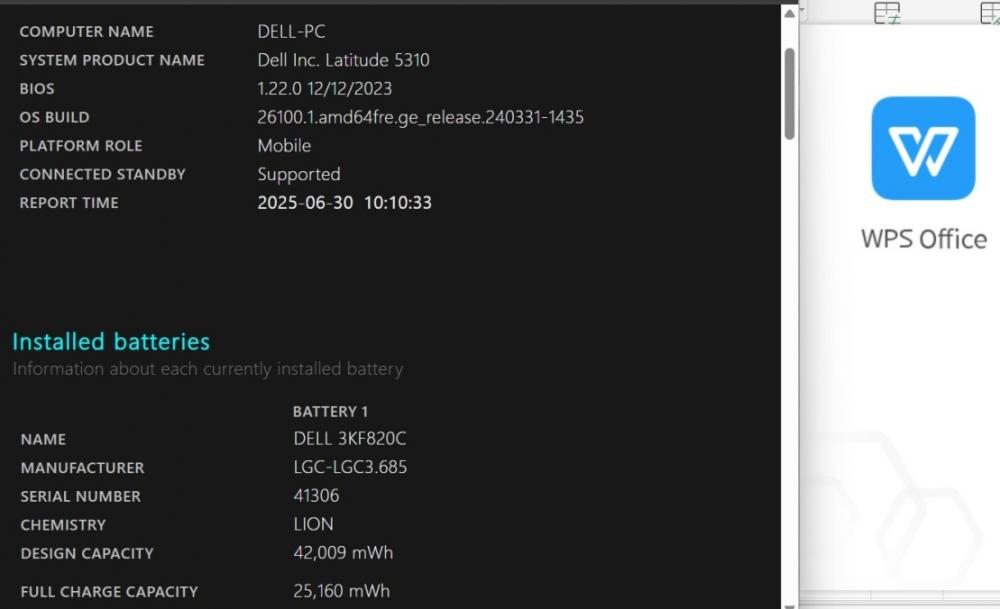Select the battery NAME label
1000x609 pixels.
(x=43, y=439)
